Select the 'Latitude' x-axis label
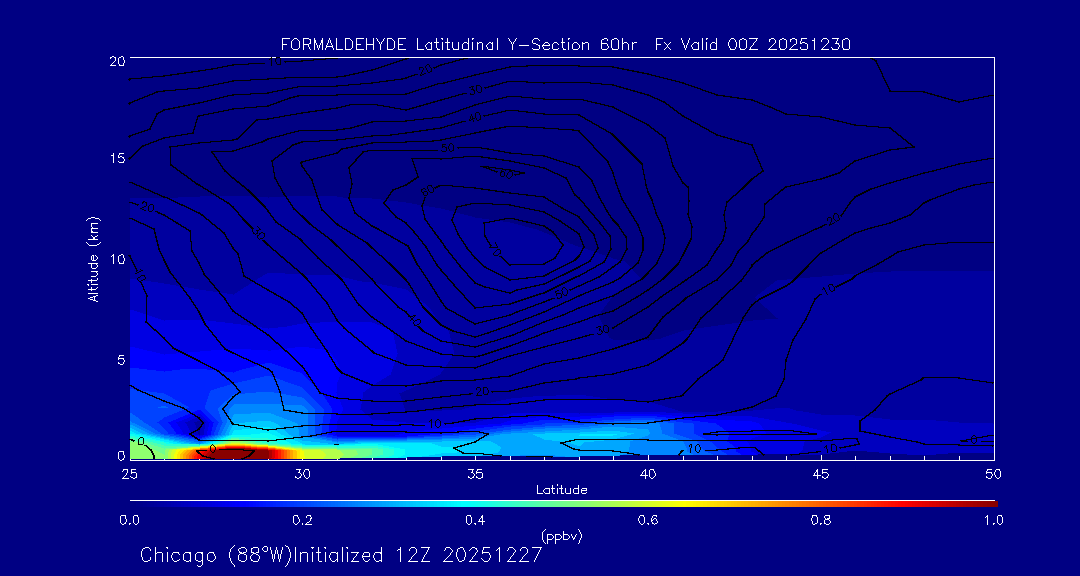 pos(561,489)
